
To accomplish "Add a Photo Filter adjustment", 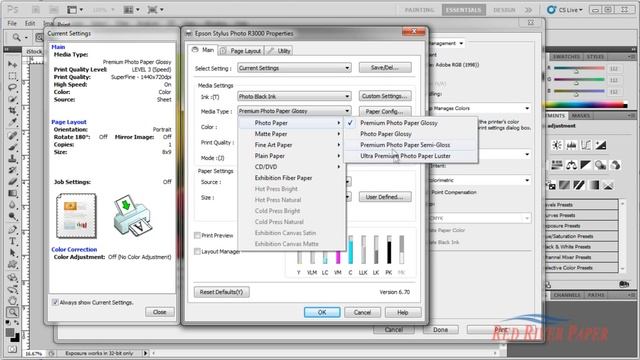I will [x=600, y=165].
